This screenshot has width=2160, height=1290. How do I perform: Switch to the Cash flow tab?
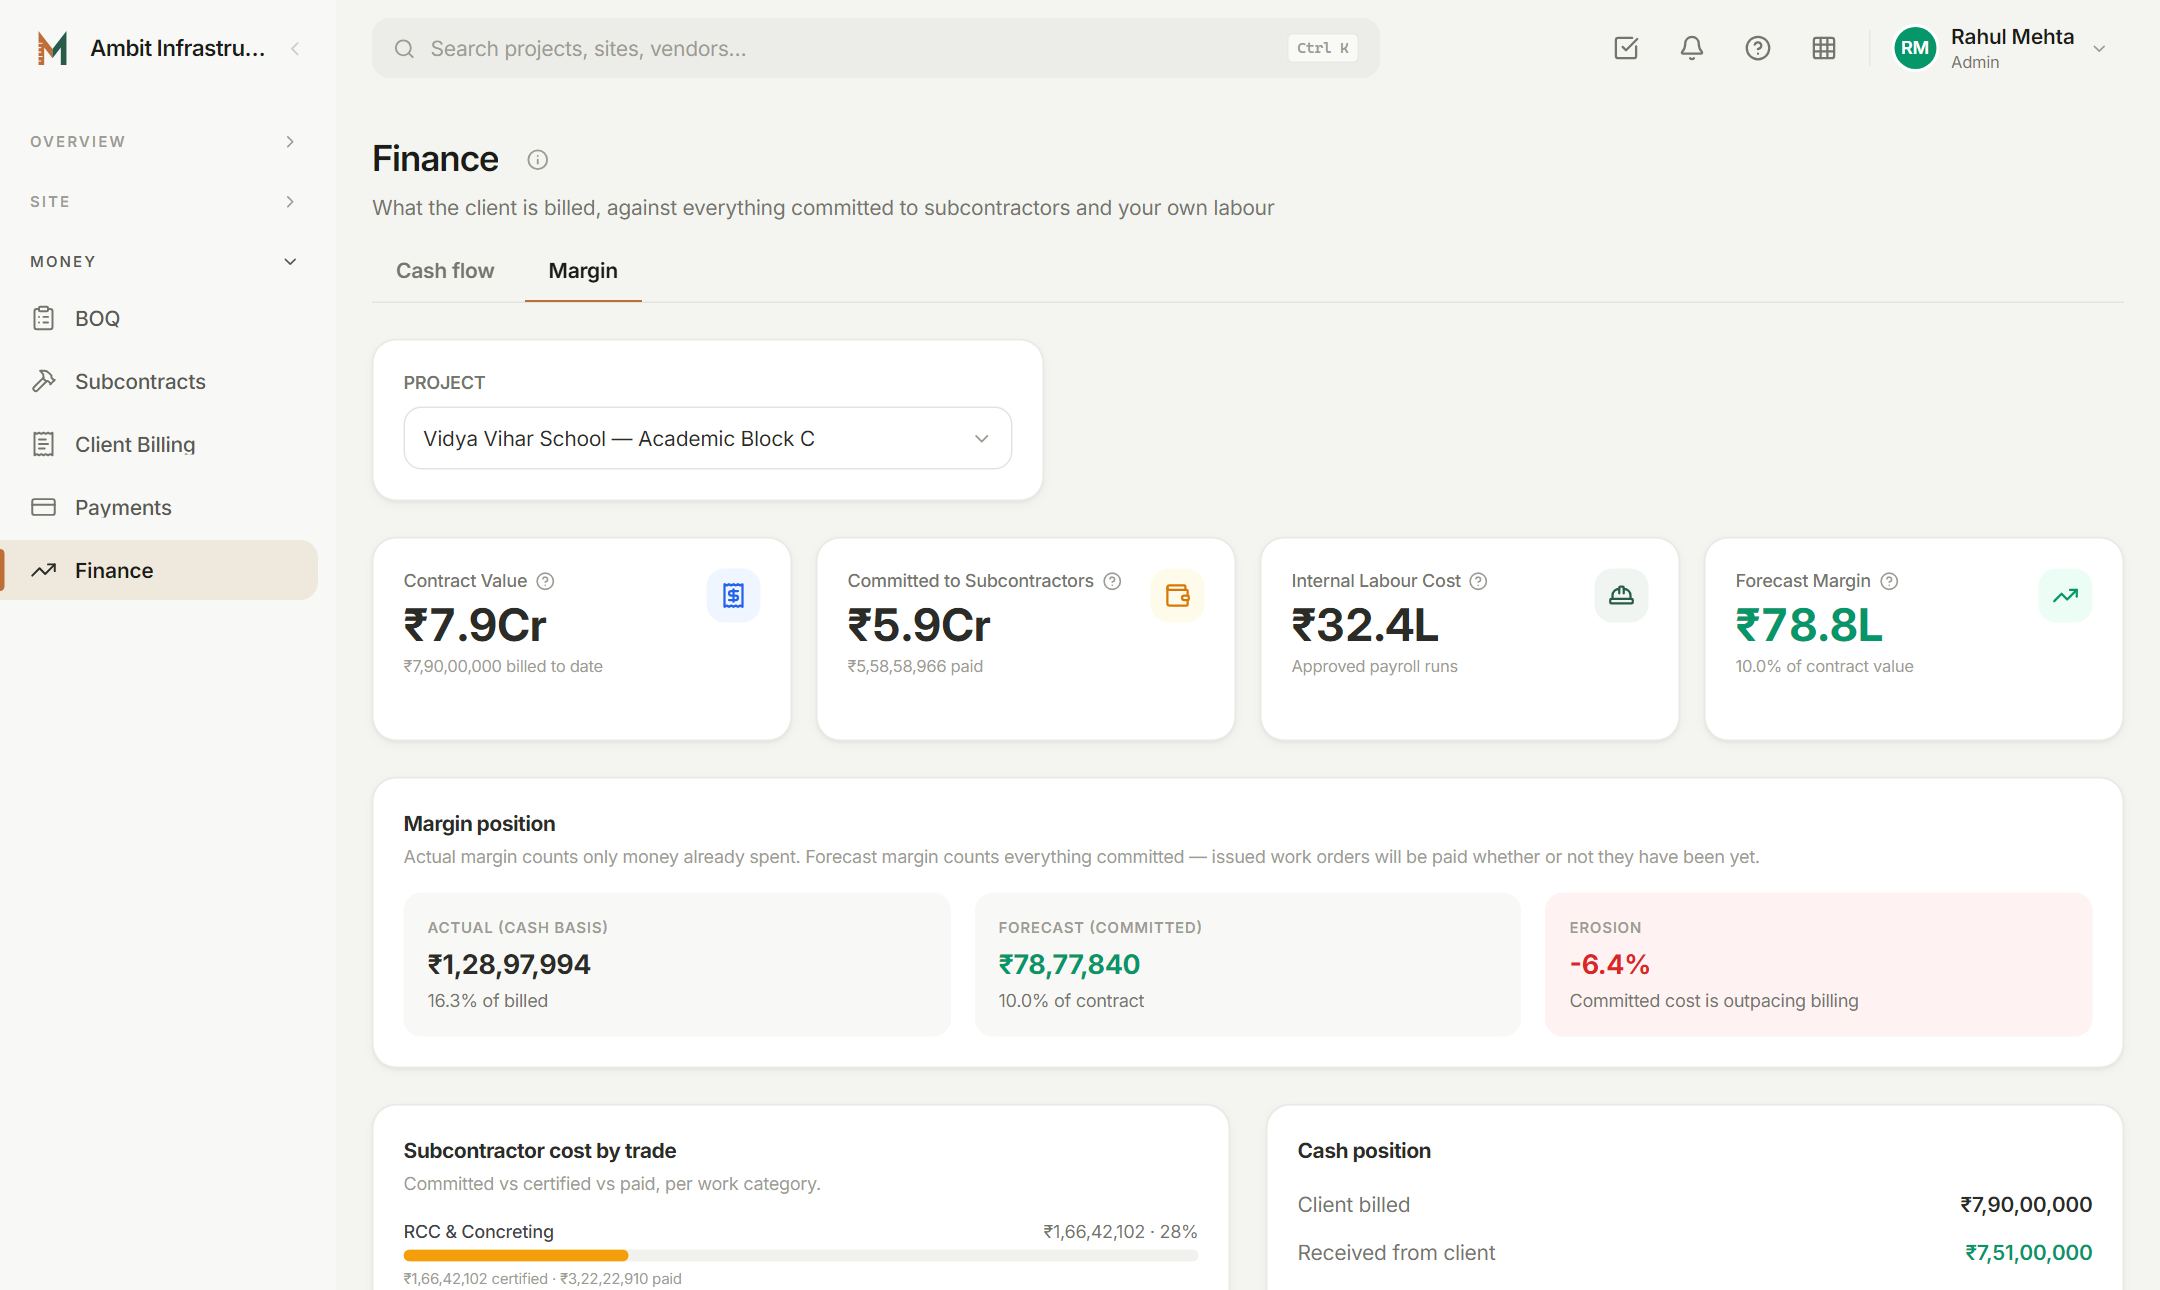coord(445,271)
